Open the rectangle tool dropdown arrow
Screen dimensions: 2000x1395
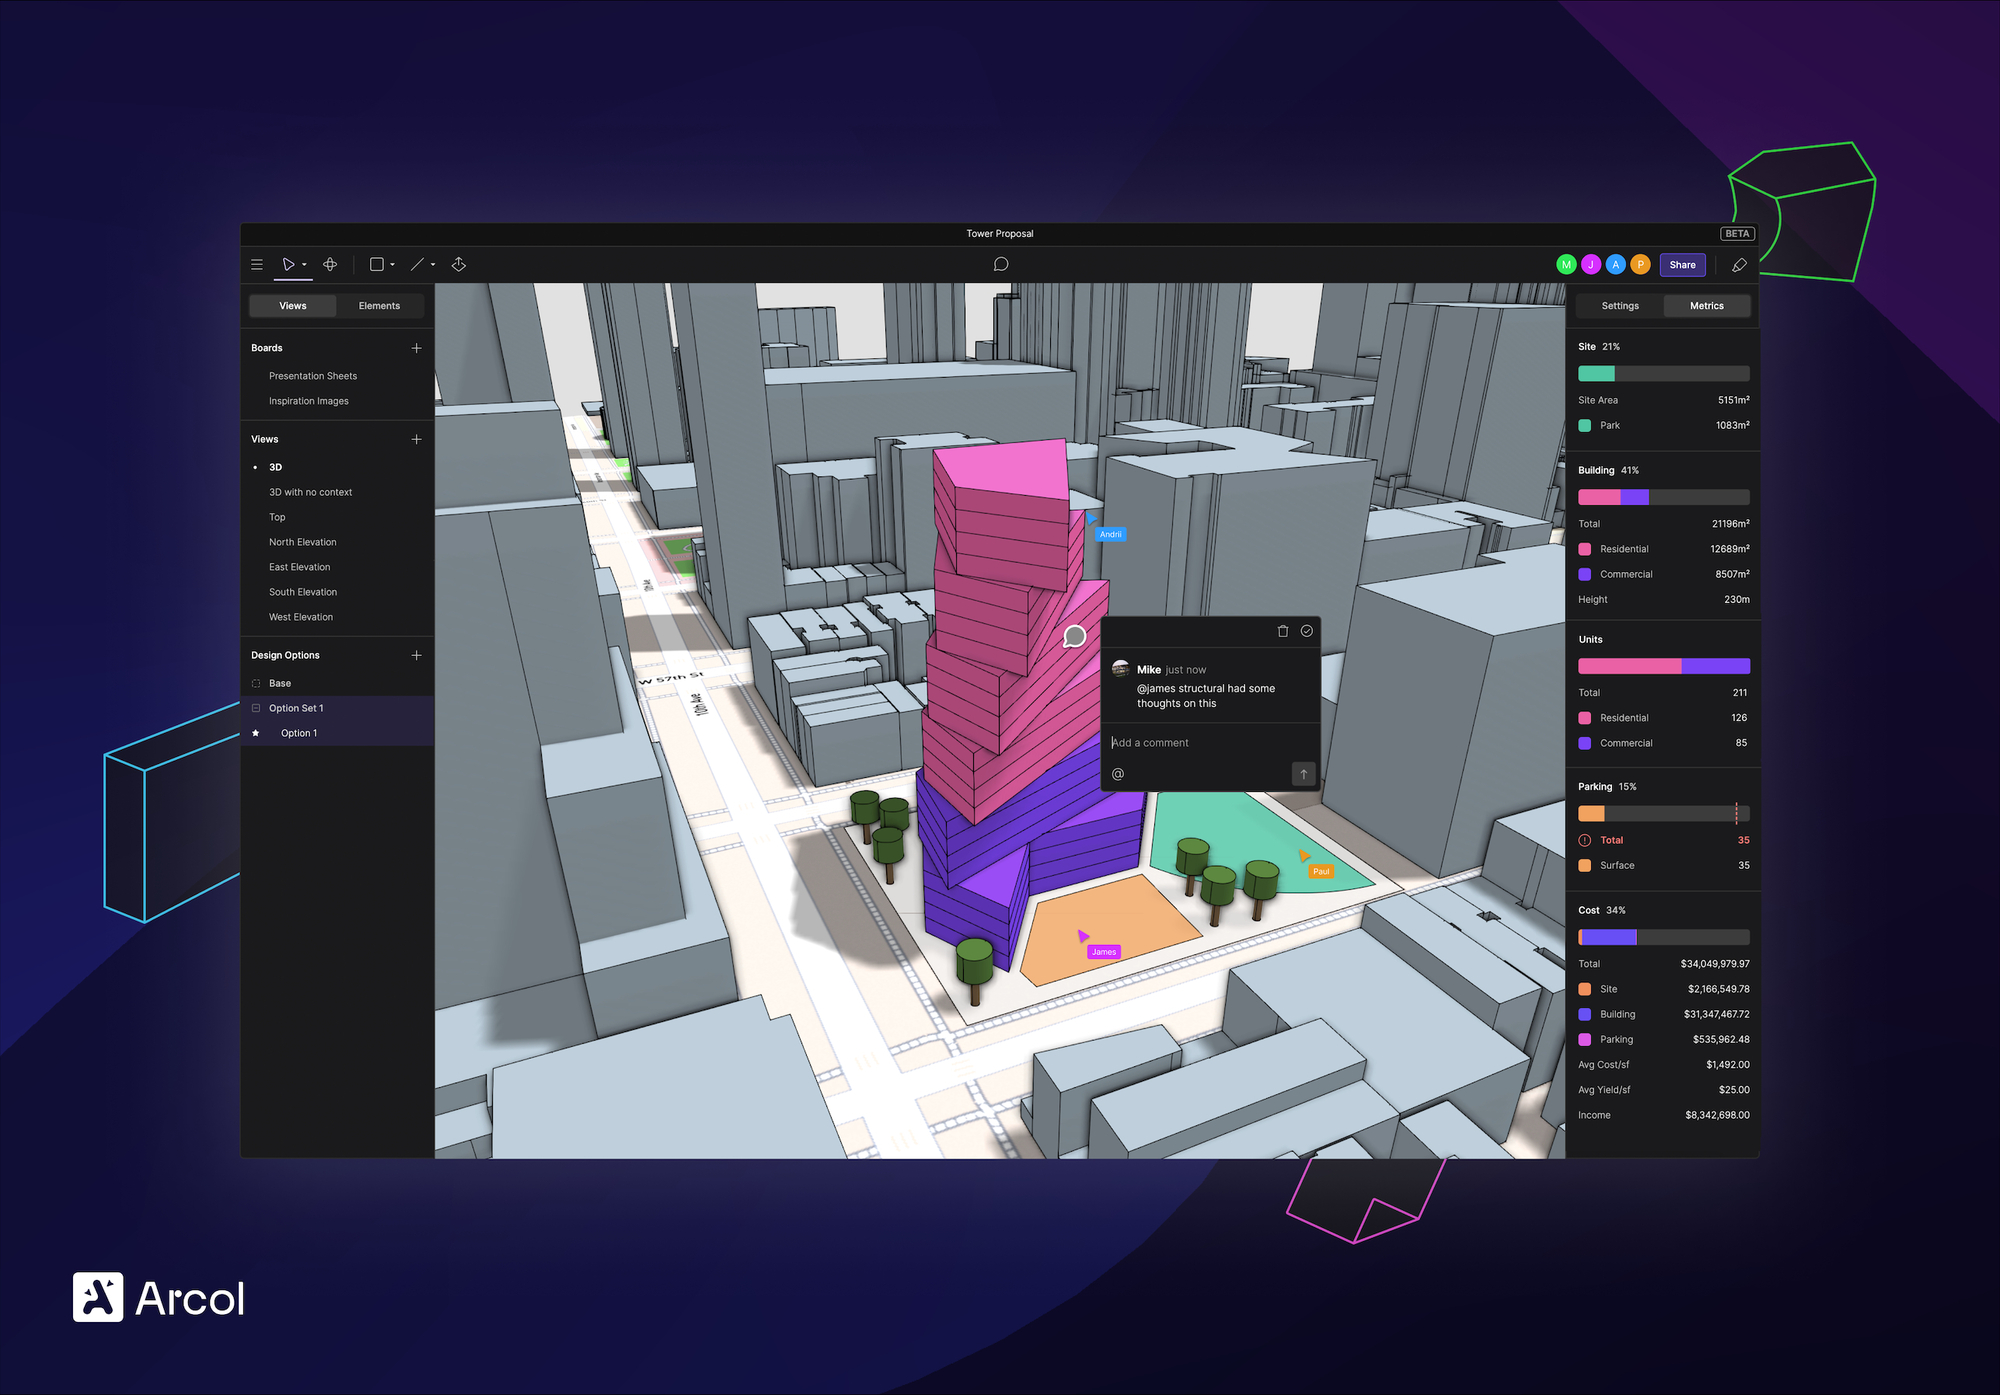(x=392, y=265)
